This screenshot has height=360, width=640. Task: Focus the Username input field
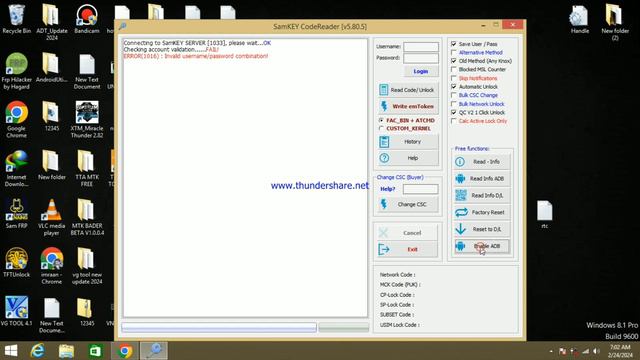421,47
